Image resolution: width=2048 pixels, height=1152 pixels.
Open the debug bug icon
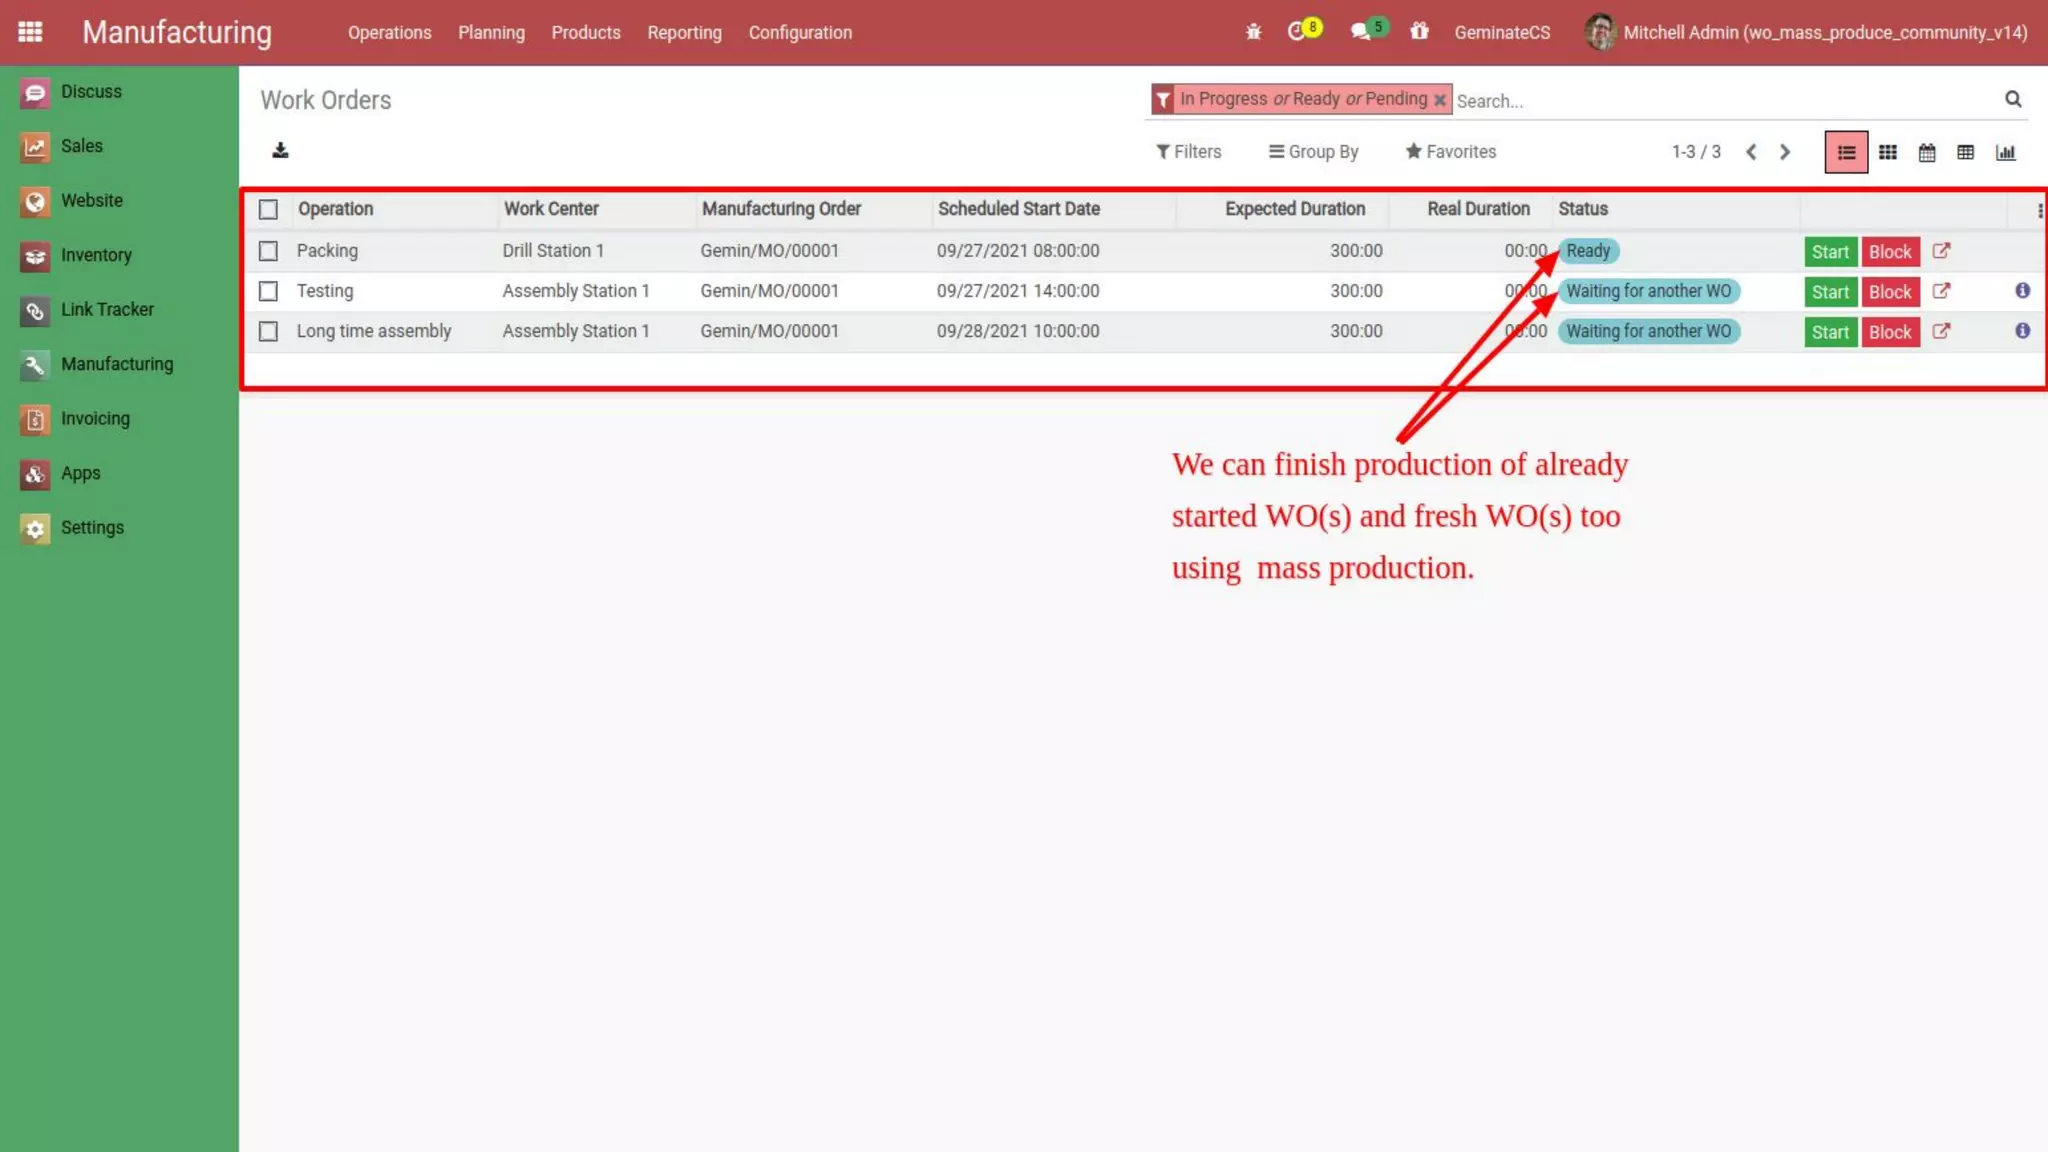pyautogui.click(x=1253, y=32)
